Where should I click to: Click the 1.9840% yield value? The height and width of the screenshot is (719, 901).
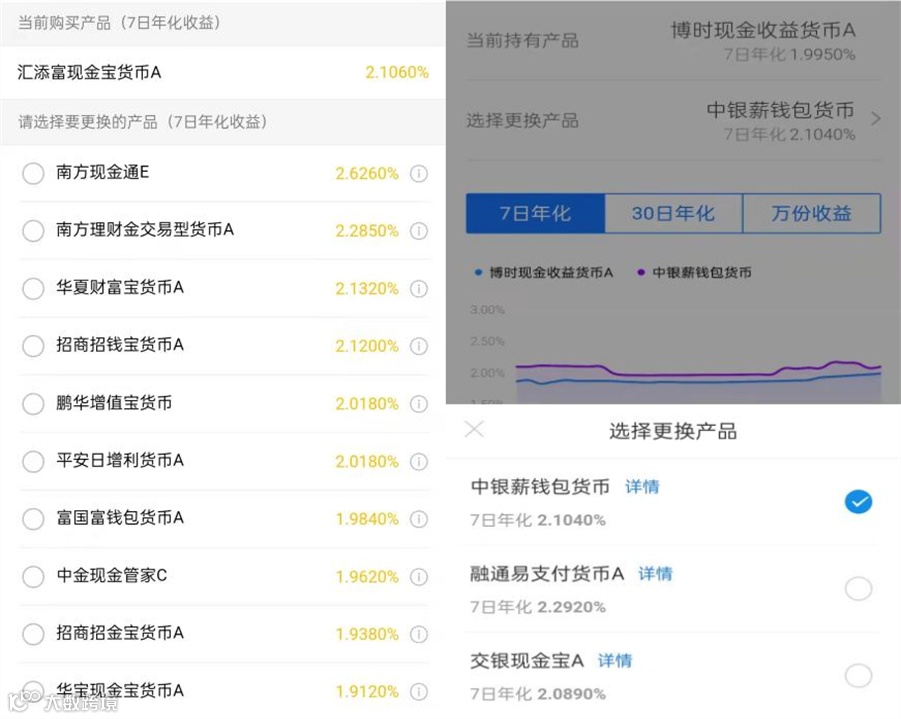[x=367, y=519]
